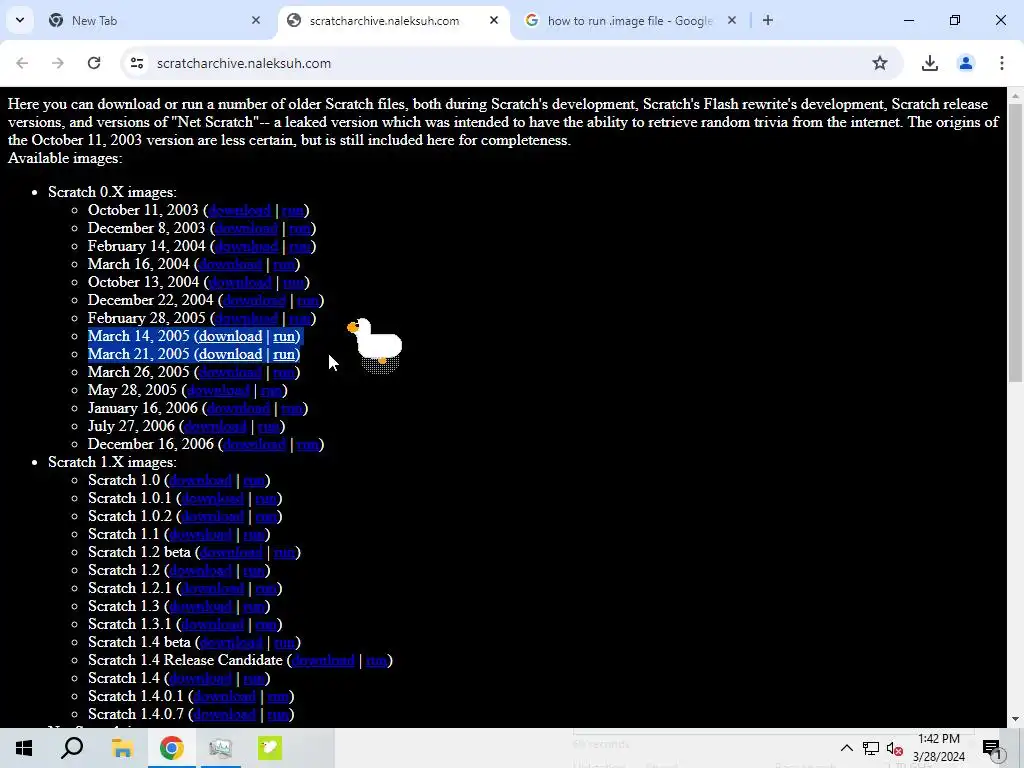Open Windows taskbar search

point(72,748)
